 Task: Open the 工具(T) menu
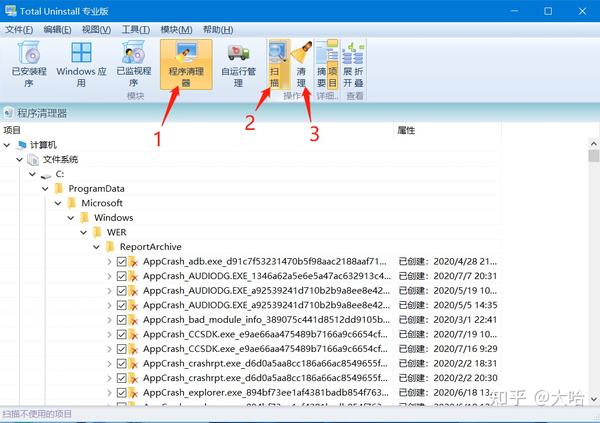136,30
